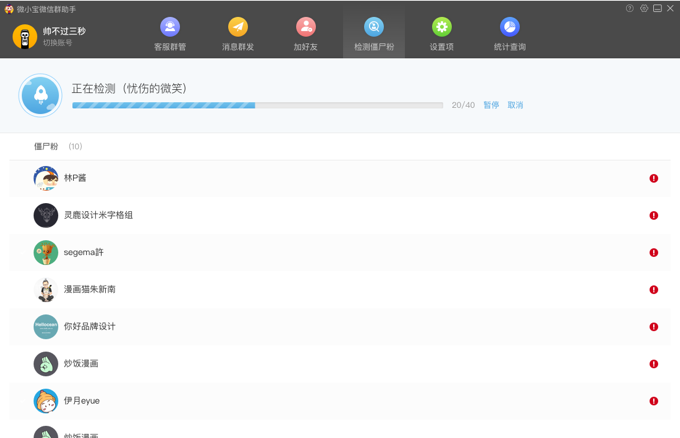Open the 客服群管 icon
The width and height of the screenshot is (680, 438).
(x=170, y=27)
